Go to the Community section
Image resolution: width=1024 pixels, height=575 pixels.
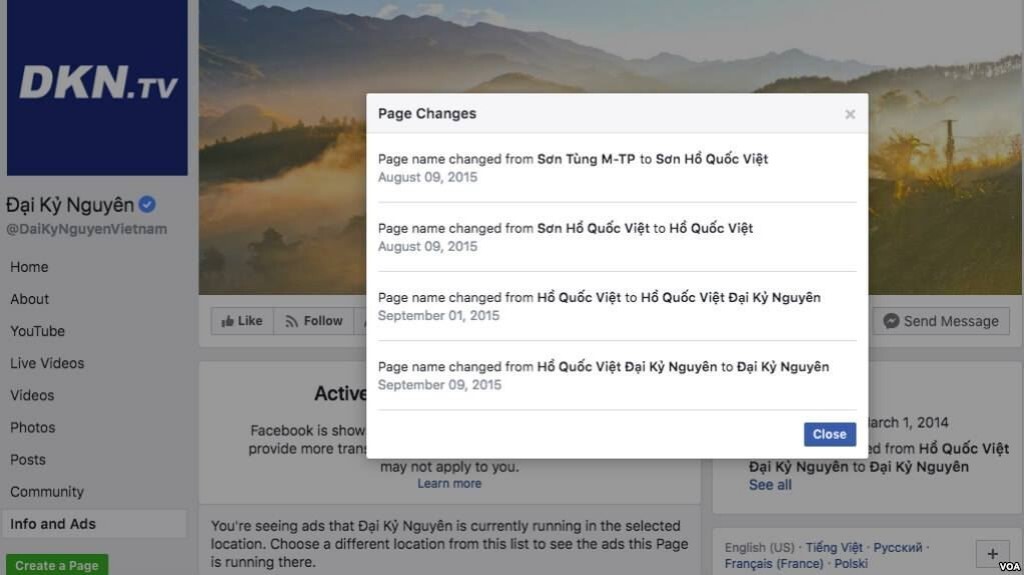47,491
